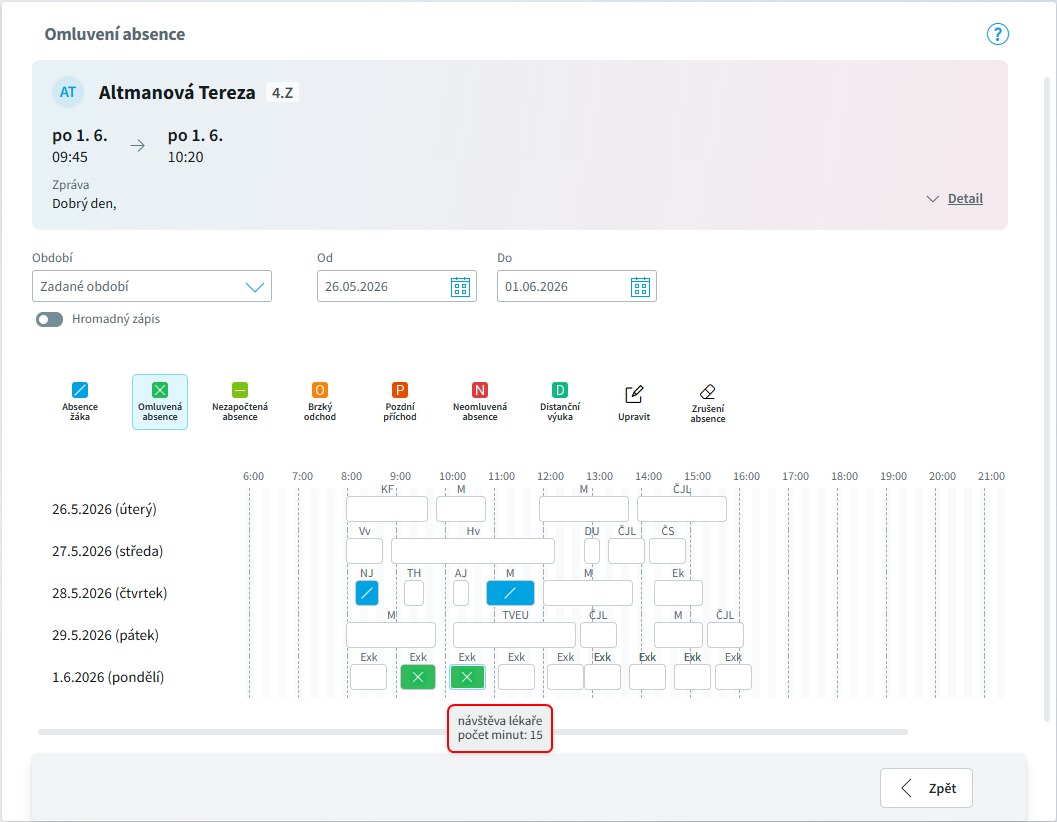Click the AT student avatar
1057x822 pixels.
click(68, 92)
